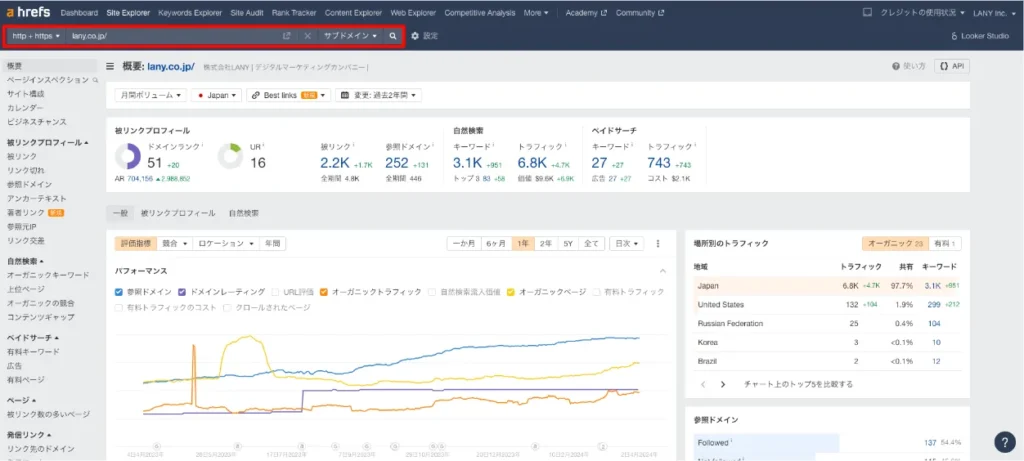Click the lany.co.jp/ URL input field
This screenshot has height=461, width=1024.
point(171,36)
